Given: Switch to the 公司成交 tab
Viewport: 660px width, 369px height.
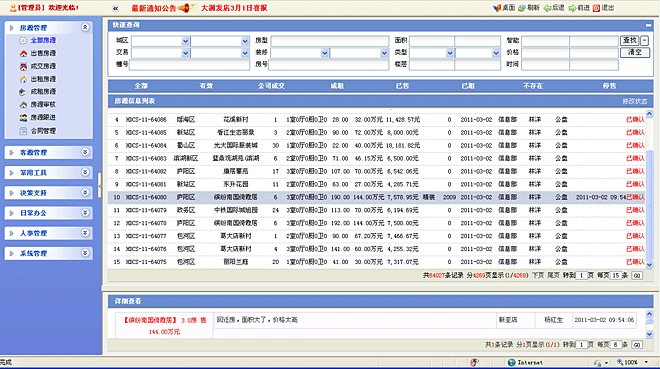Looking at the screenshot, I should point(271,86).
